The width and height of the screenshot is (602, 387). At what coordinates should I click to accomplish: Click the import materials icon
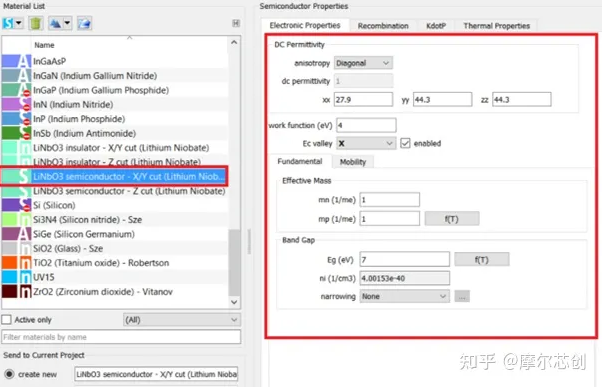(55, 23)
